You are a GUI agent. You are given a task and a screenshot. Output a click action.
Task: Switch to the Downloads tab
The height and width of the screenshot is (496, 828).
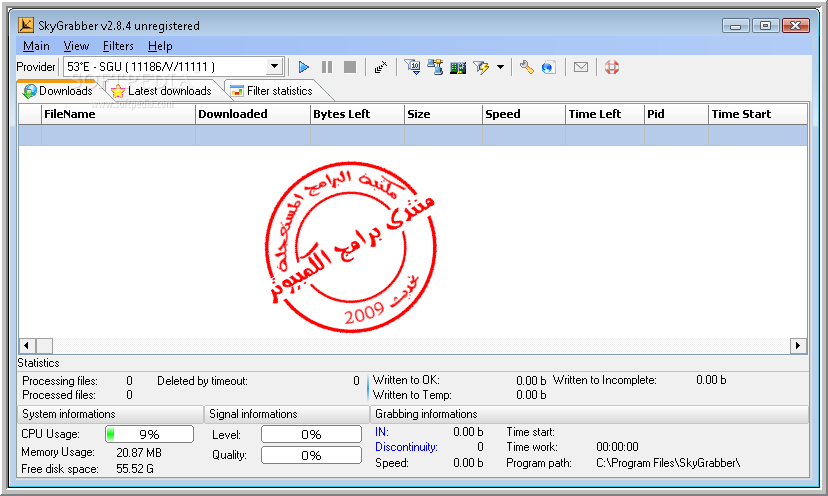pyautogui.click(x=58, y=91)
